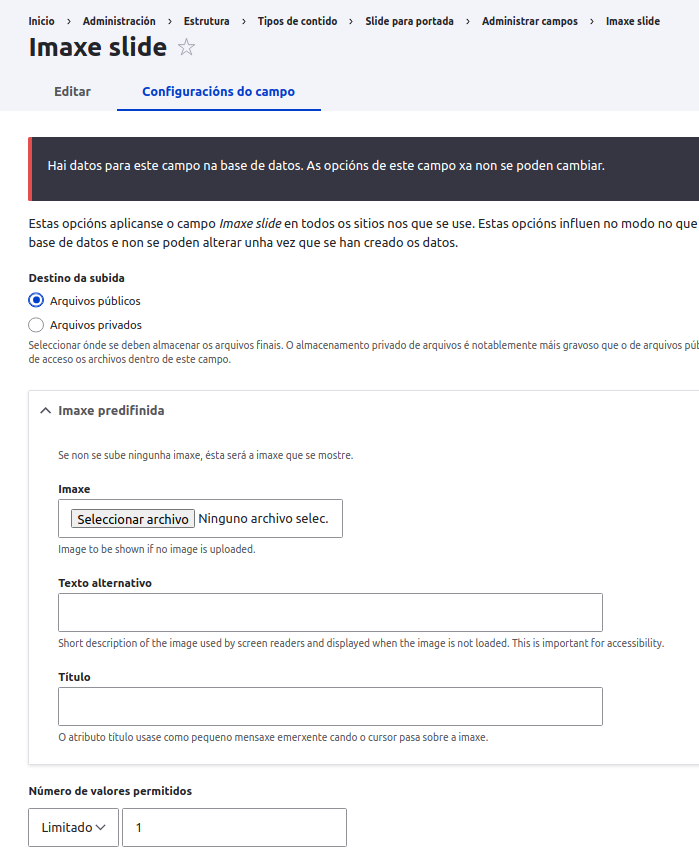Screen dimensions: 699x860
Task: Star Imaxe slide as a shortcut
Action: [x=186, y=47]
